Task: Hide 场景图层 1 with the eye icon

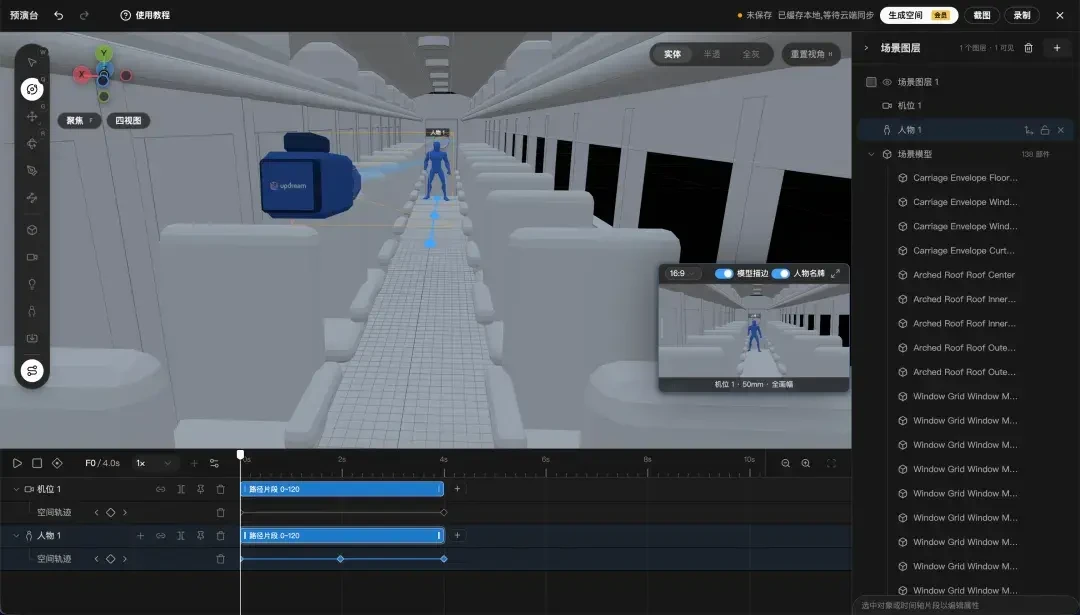Action: click(887, 82)
